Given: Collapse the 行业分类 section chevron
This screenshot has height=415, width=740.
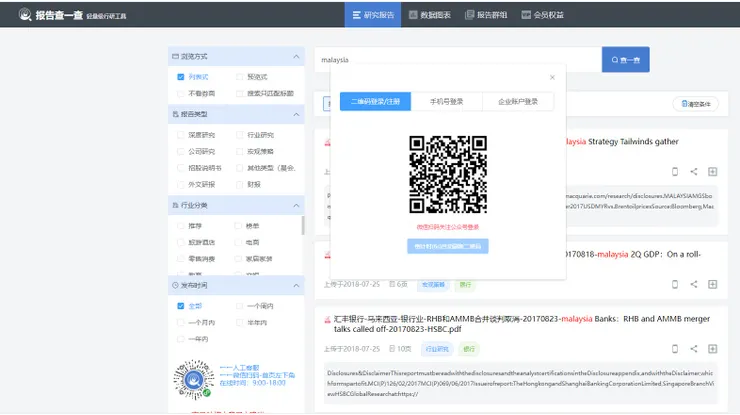Looking at the screenshot, I should pyautogui.click(x=296, y=205).
